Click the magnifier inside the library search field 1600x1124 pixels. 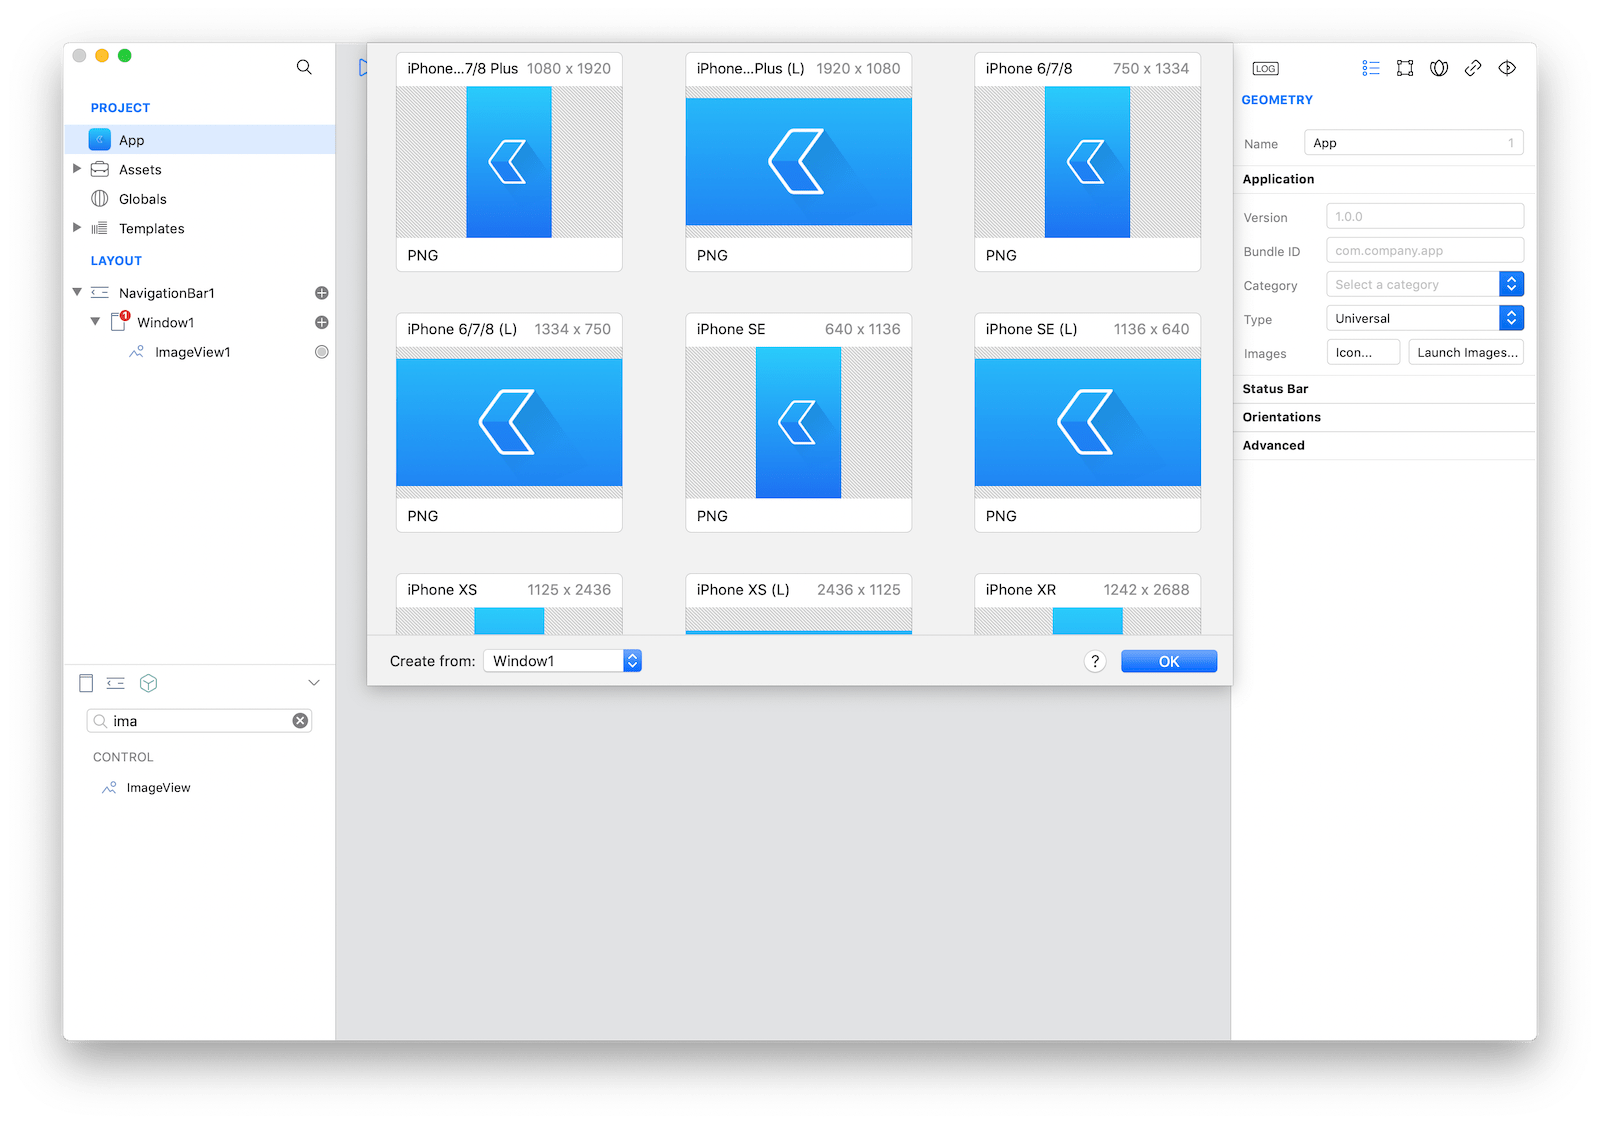coord(100,721)
